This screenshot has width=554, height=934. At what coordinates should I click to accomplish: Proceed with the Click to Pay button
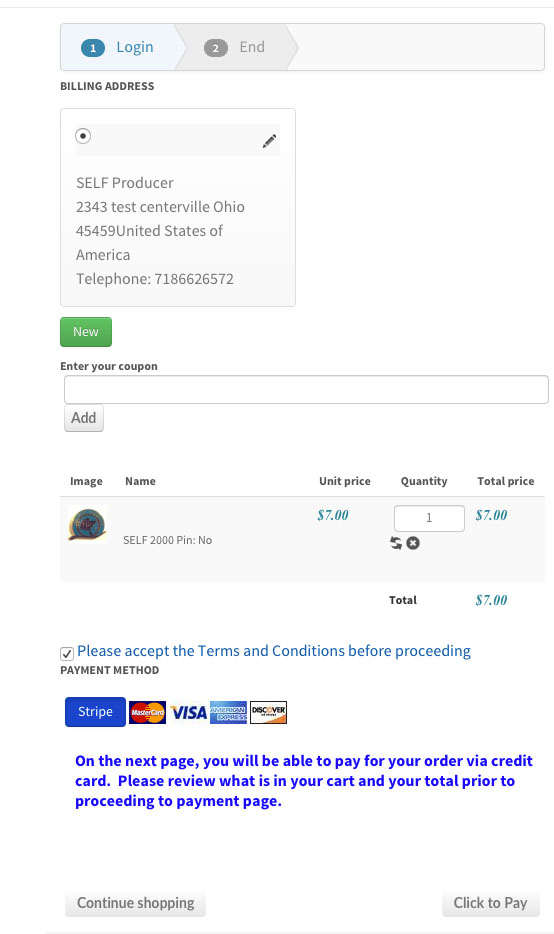tap(491, 903)
